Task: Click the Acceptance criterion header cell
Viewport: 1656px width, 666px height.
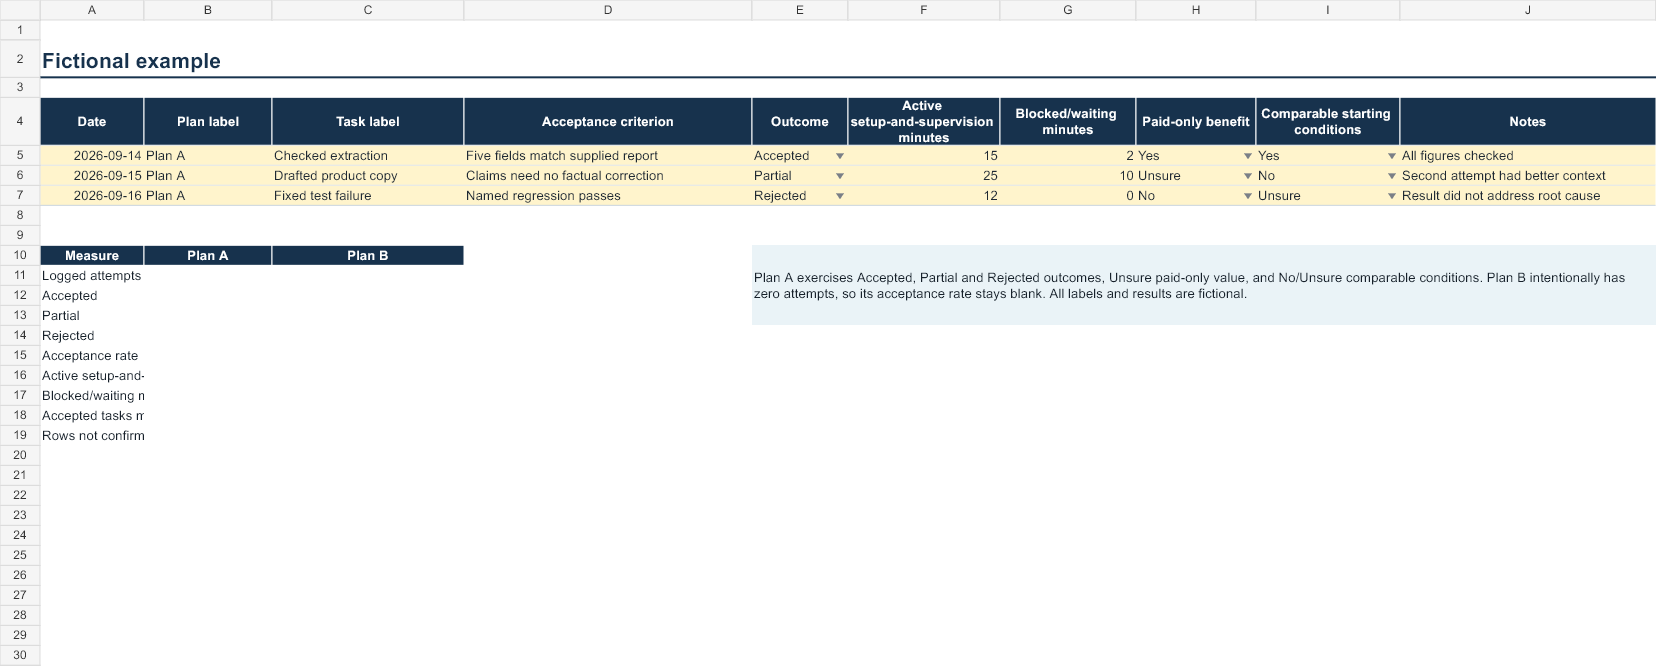Action: click(608, 121)
